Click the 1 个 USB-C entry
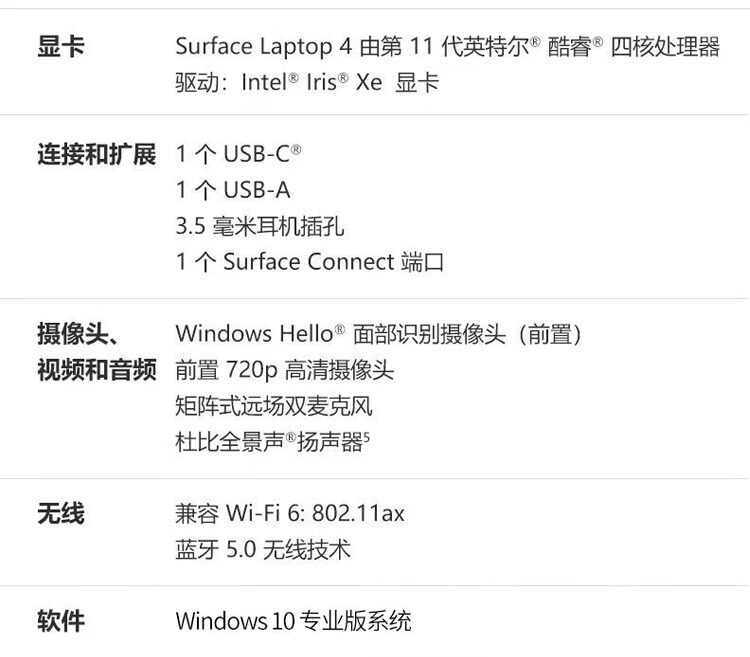750x657 pixels. [x=238, y=154]
